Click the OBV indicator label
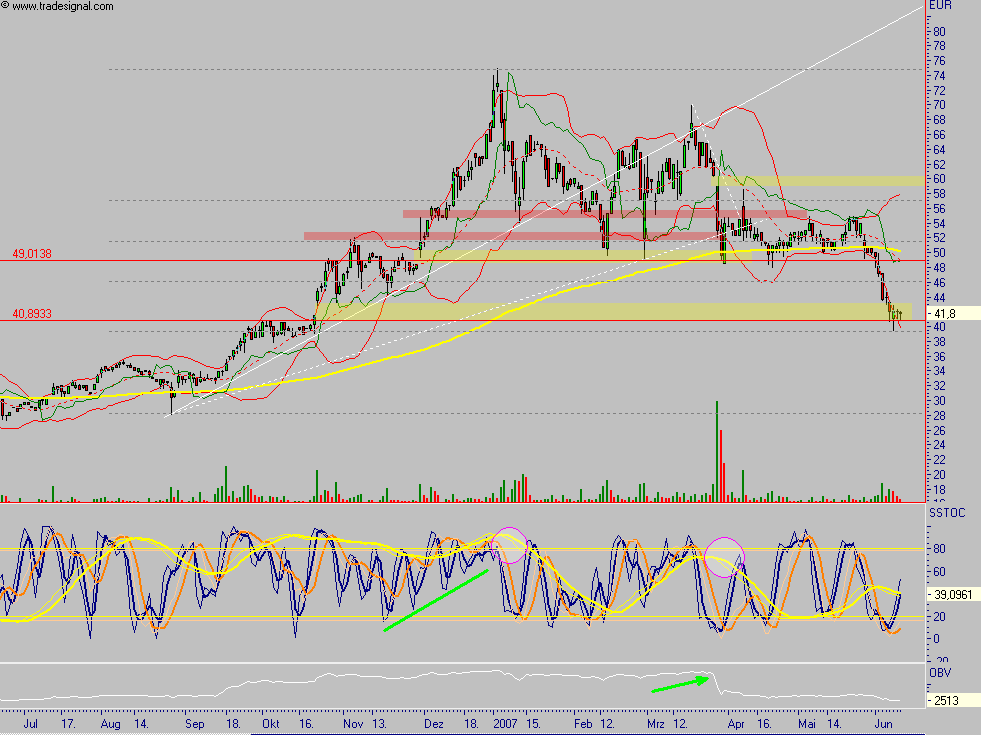This screenshot has height=735, width=981. click(x=939, y=673)
